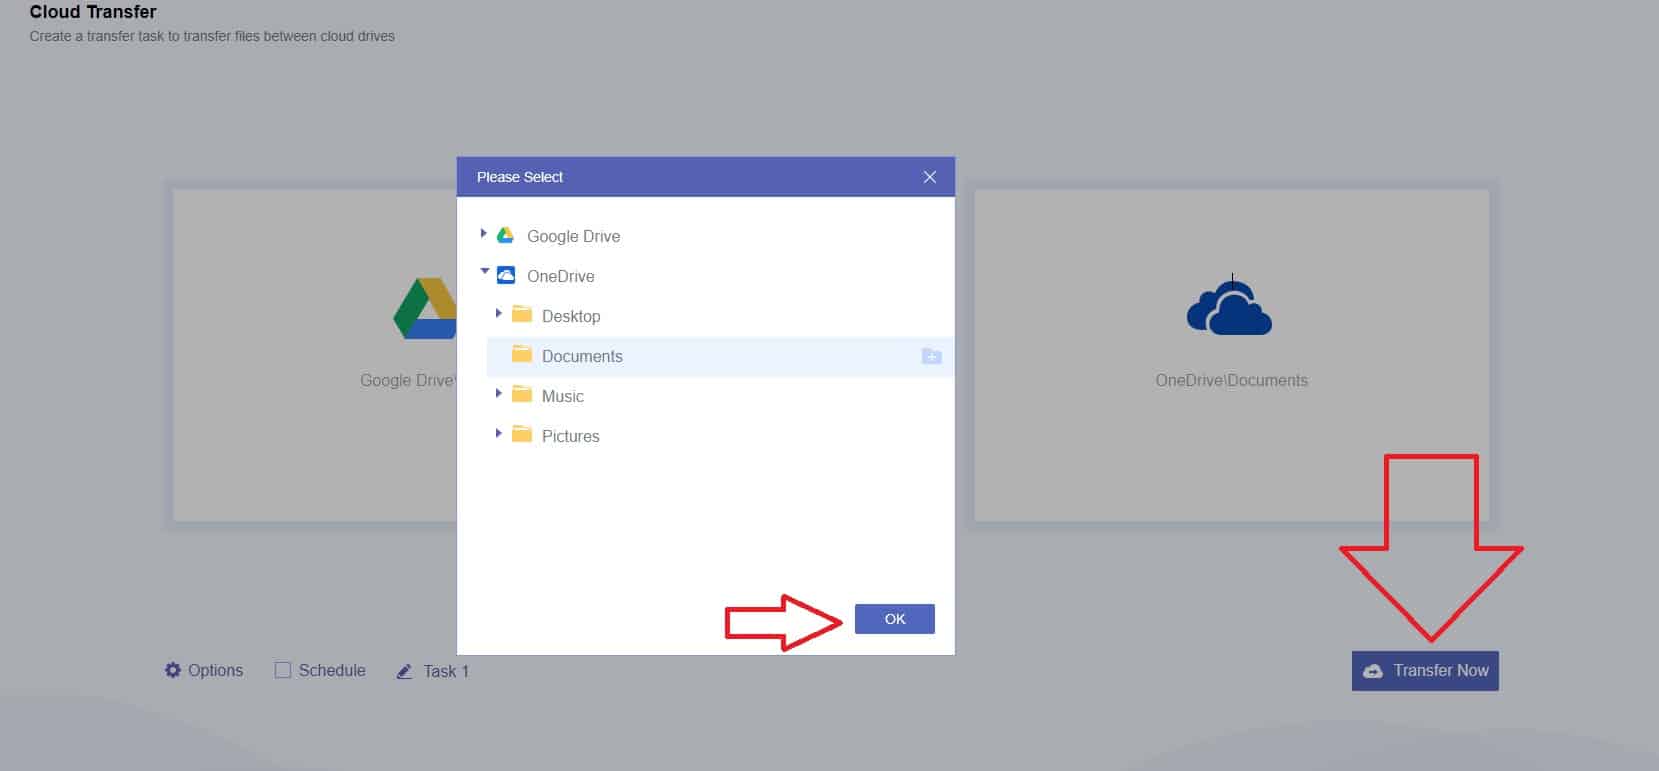
Task: Collapse the OneDrive tree node
Action: 485,271
